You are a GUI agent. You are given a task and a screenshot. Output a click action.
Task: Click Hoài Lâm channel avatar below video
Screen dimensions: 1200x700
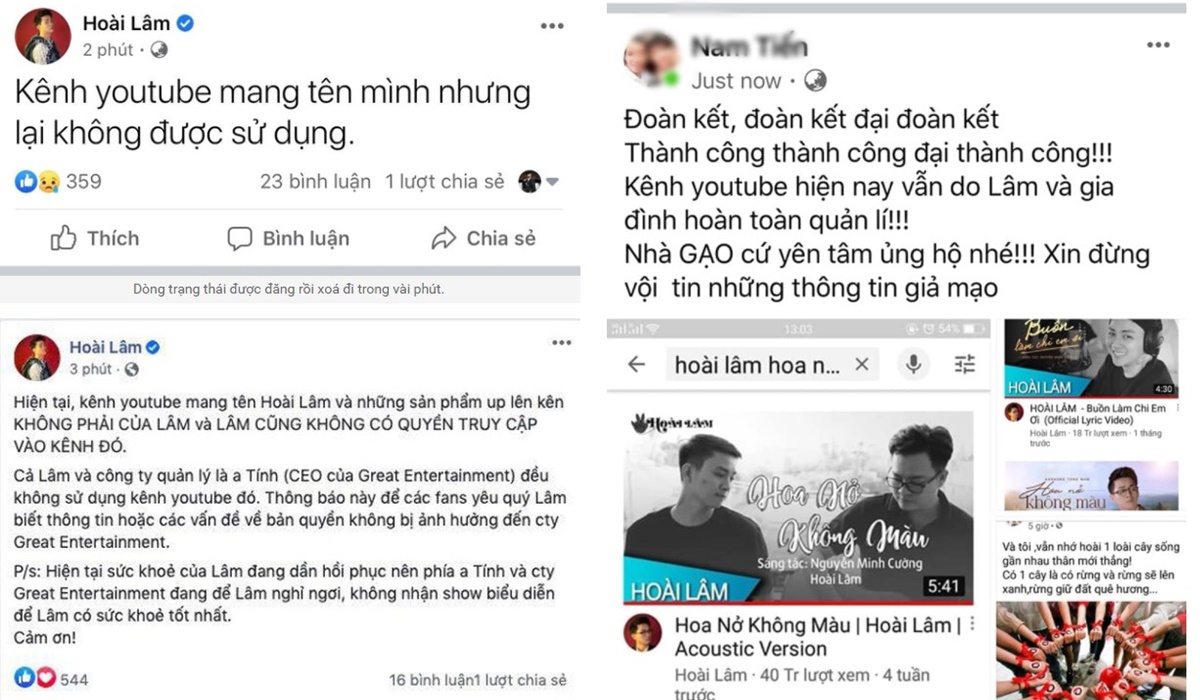642,634
